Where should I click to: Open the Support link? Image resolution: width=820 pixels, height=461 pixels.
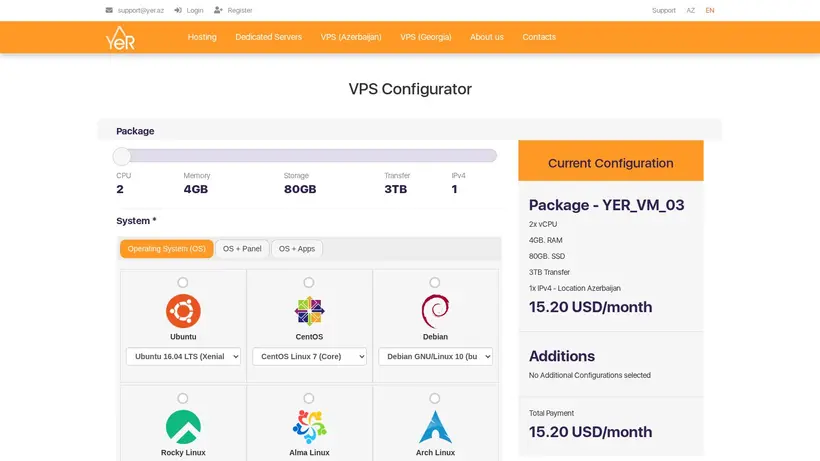pyautogui.click(x=664, y=10)
